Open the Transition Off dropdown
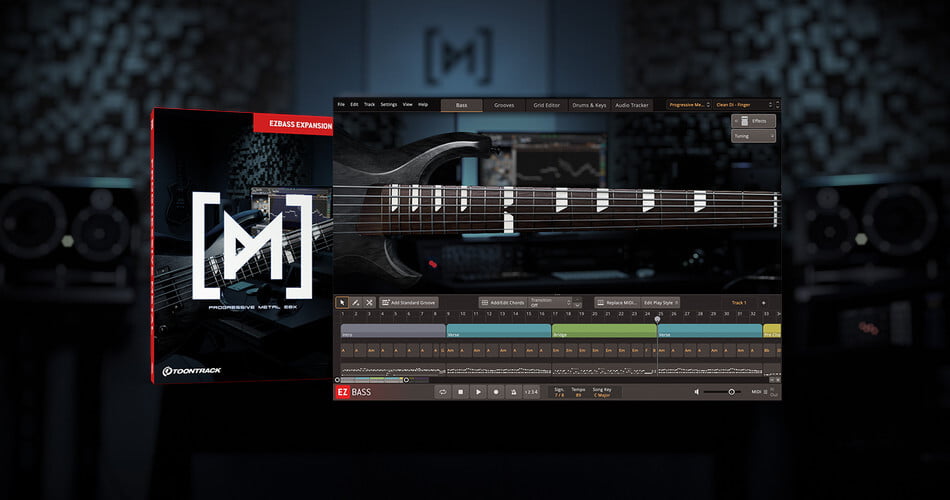This screenshot has height=500, width=950. 551,302
